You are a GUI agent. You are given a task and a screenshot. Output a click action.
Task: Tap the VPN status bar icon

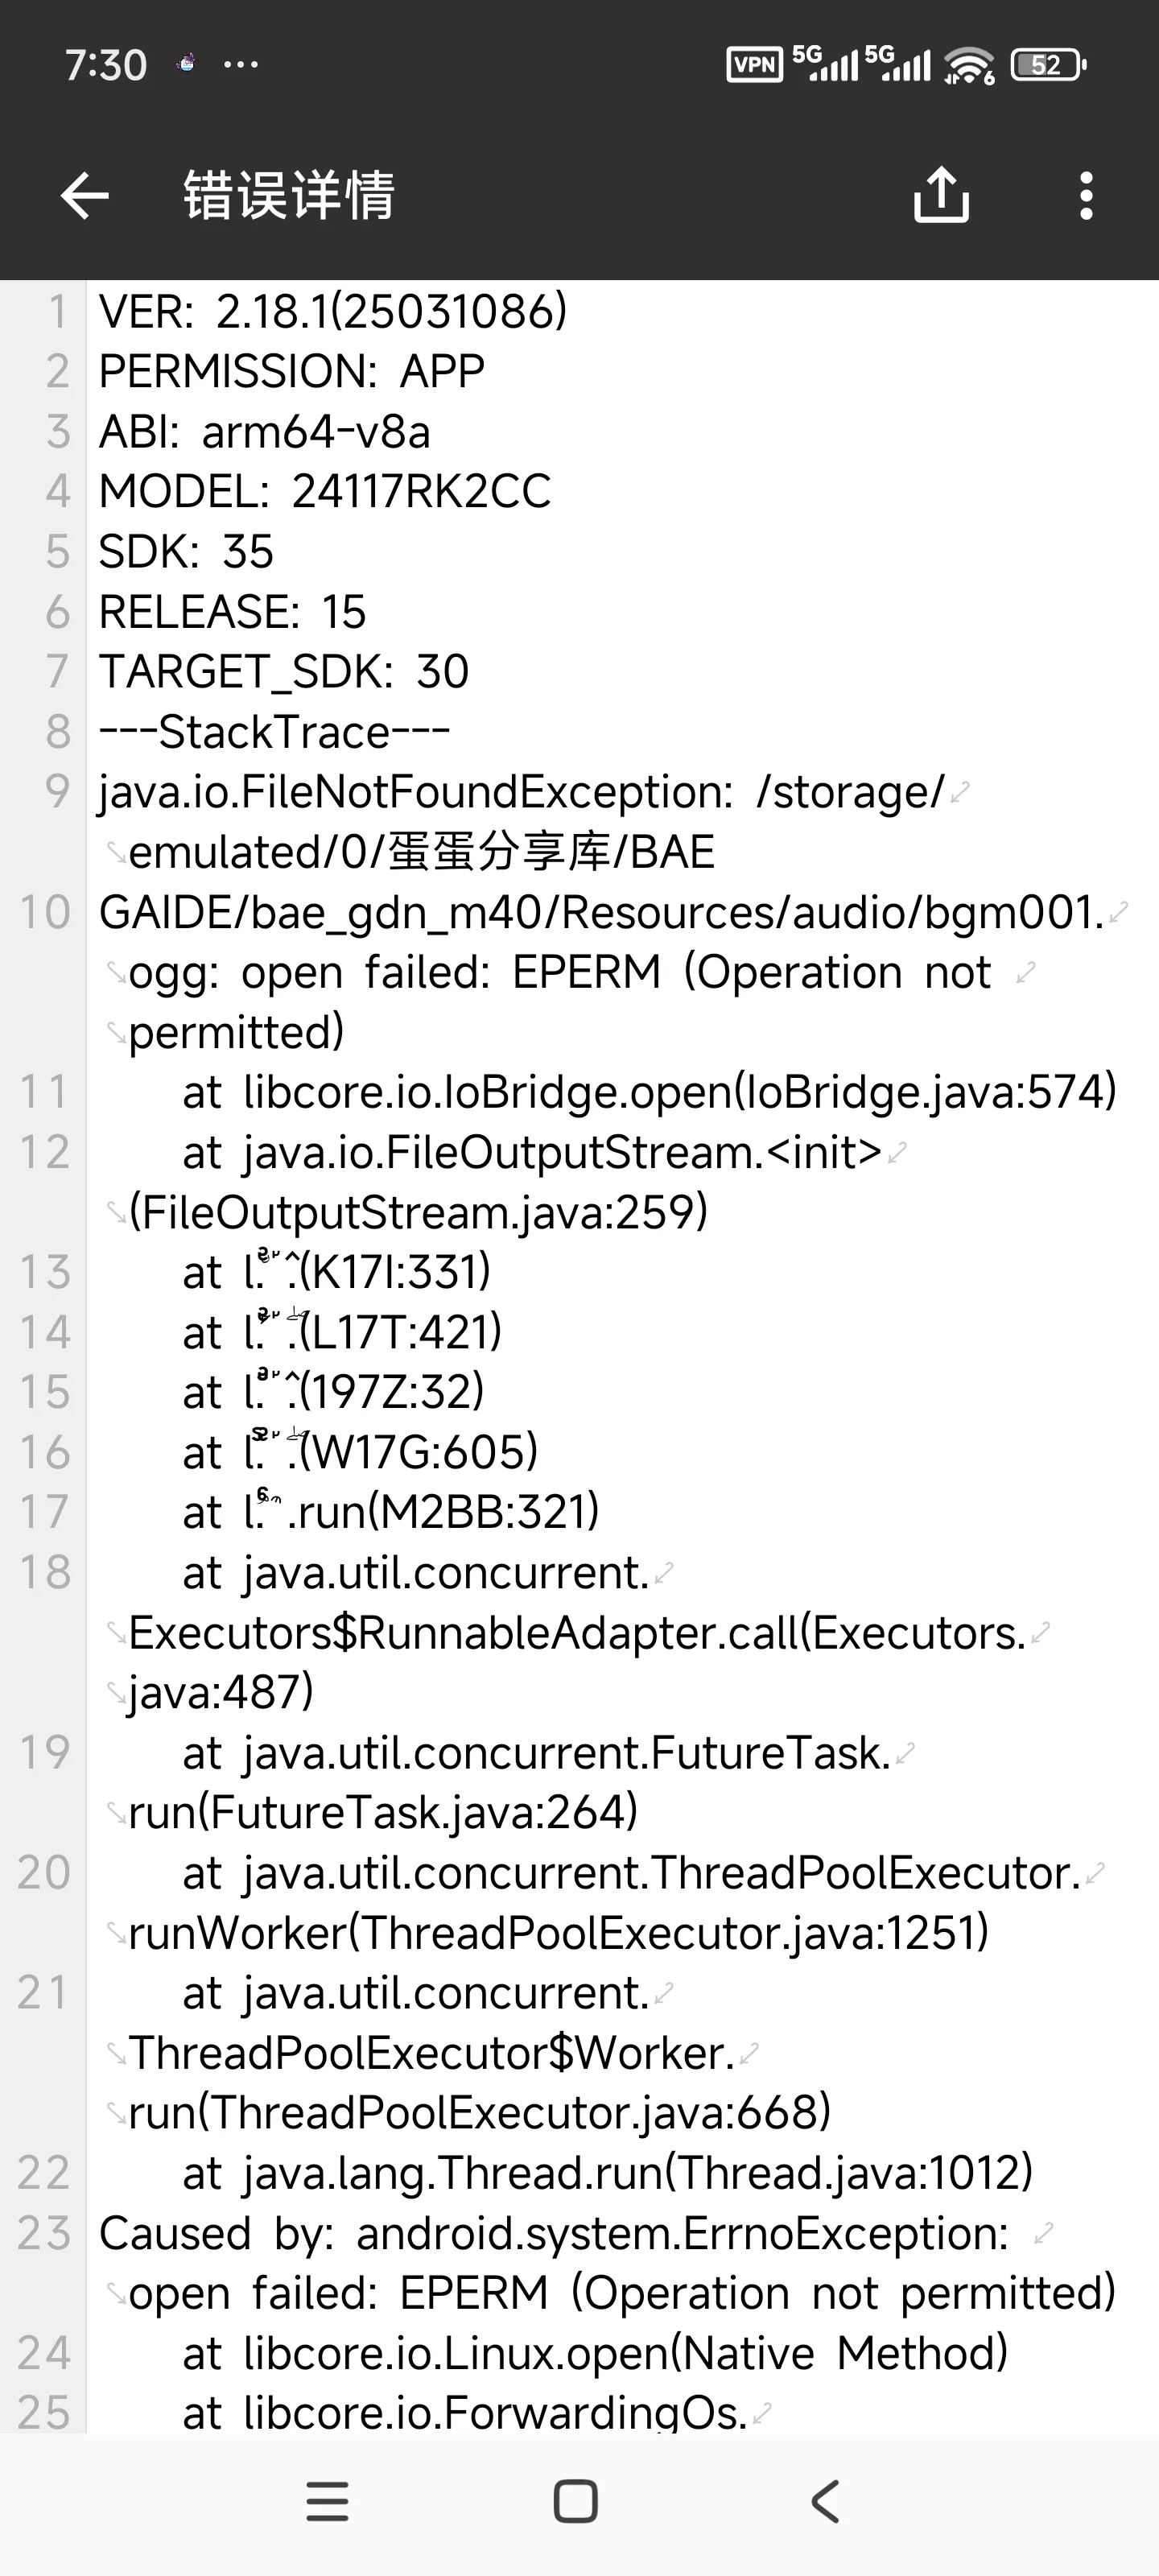(754, 66)
